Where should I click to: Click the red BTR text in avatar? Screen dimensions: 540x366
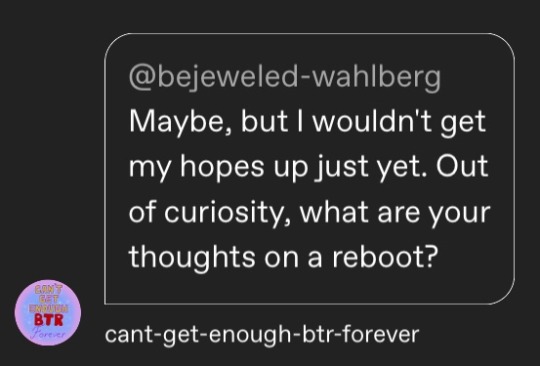[49, 320]
